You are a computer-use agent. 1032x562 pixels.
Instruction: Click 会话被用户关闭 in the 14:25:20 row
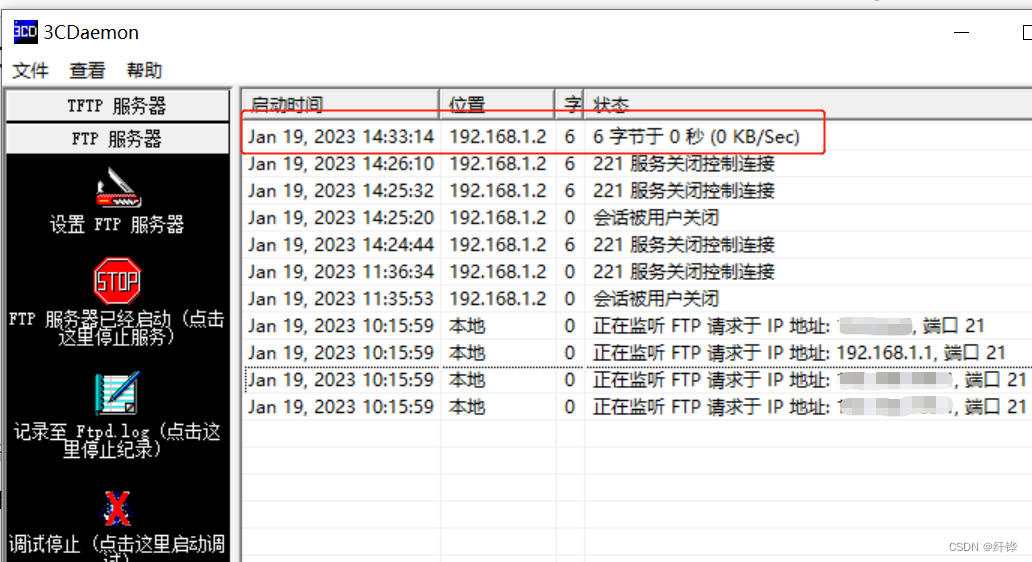pyautogui.click(x=656, y=218)
